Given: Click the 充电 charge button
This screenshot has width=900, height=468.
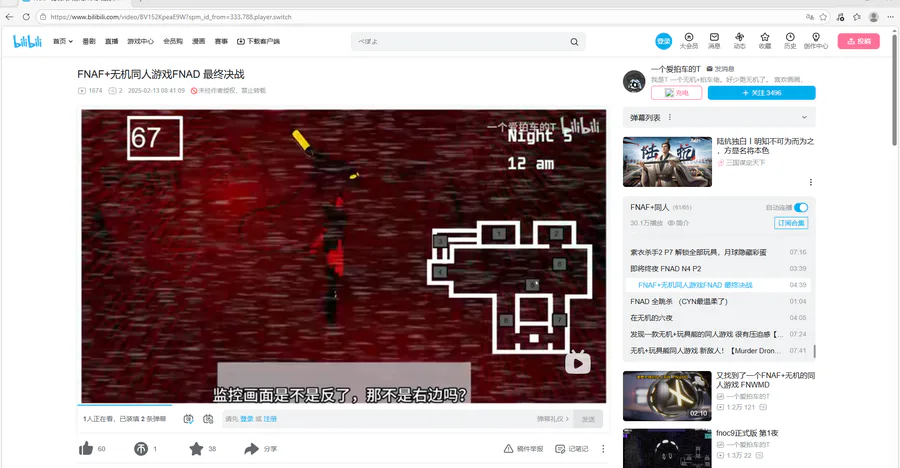Looking at the screenshot, I should click(x=676, y=92).
